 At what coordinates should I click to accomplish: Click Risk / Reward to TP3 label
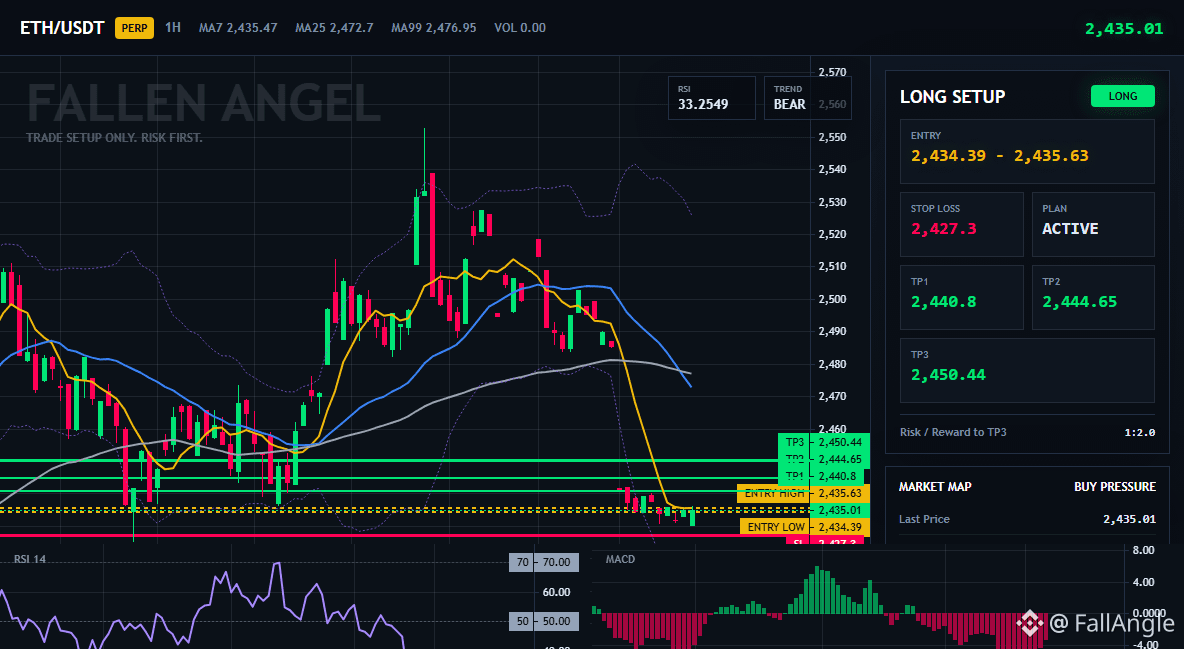(953, 432)
